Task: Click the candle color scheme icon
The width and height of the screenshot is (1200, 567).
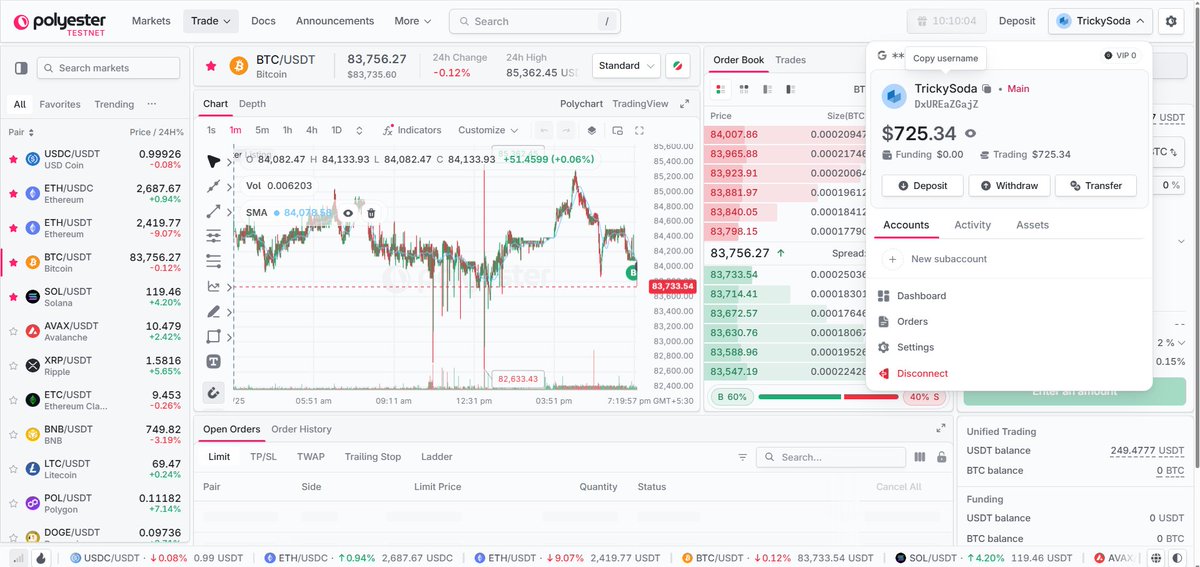Action: point(677,66)
